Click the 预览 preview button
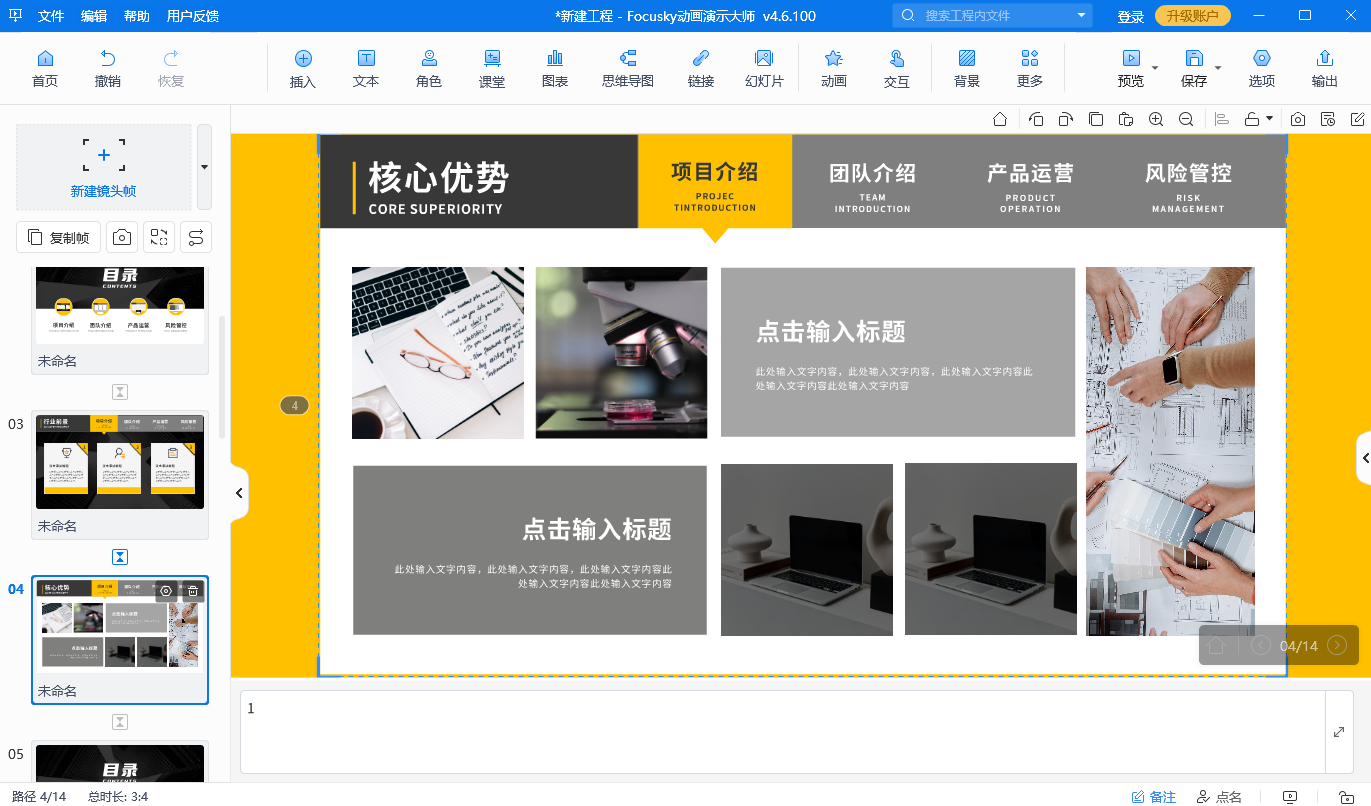Screen dimensions: 1371x806 click(1131, 68)
